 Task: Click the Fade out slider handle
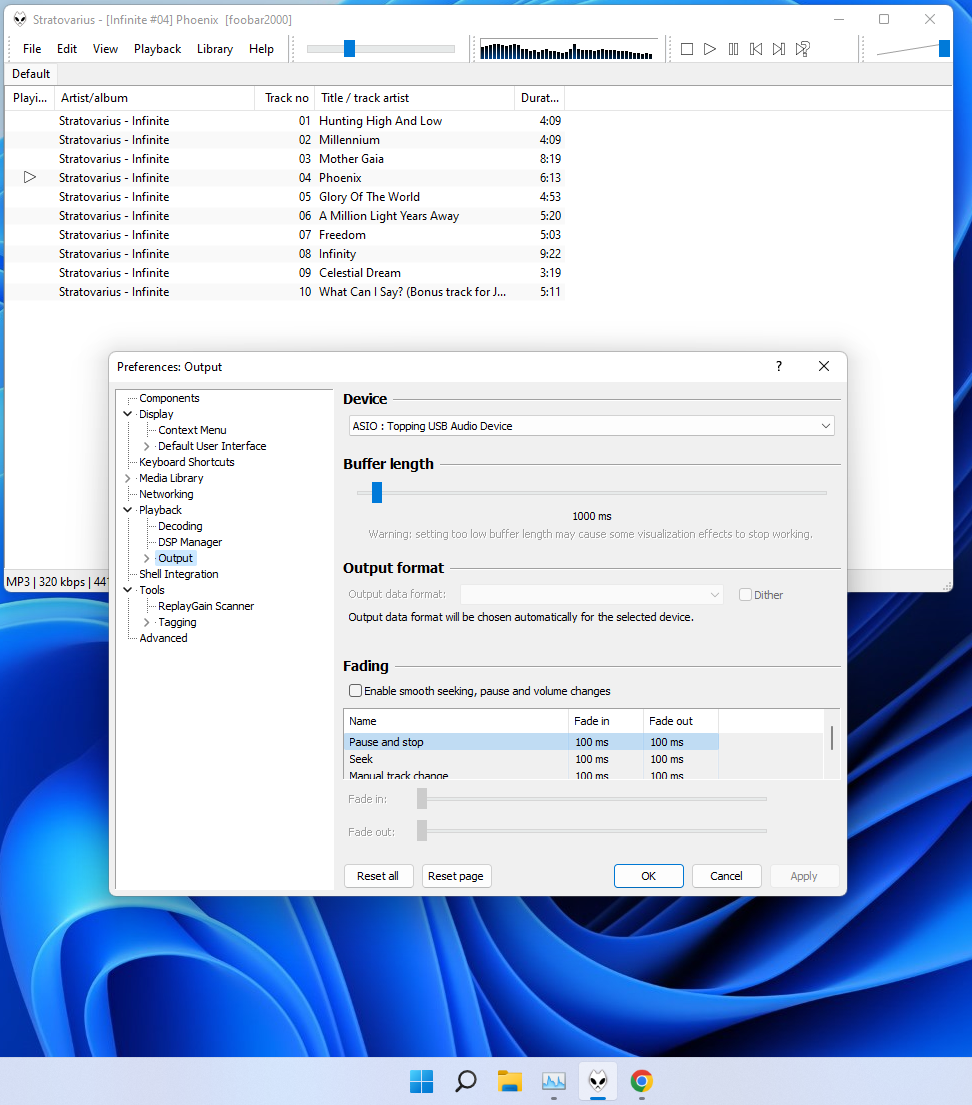422,831
